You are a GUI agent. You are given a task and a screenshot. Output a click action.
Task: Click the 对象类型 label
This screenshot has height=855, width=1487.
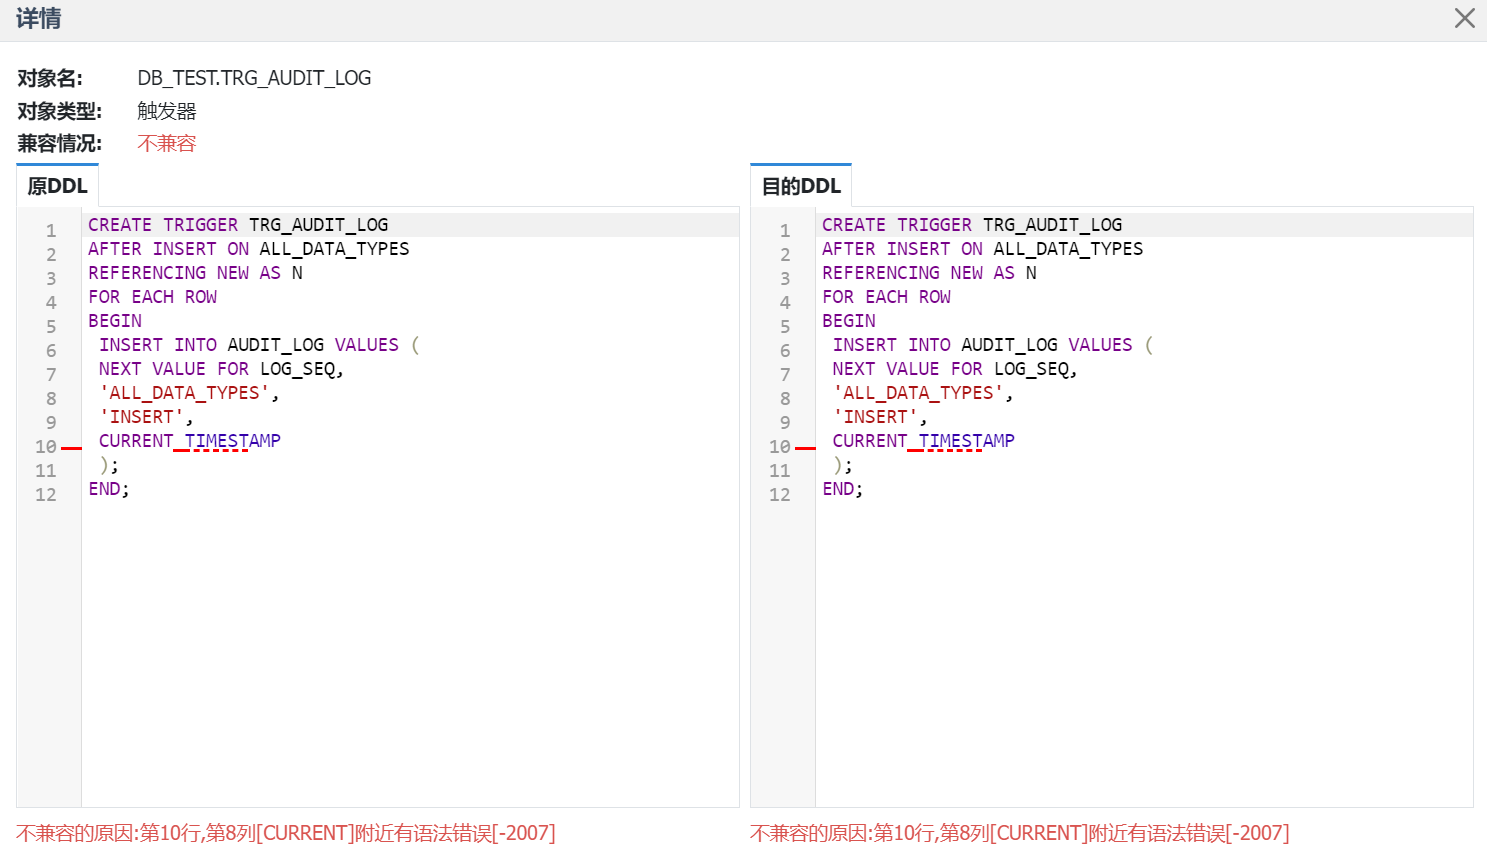(59, 111)
